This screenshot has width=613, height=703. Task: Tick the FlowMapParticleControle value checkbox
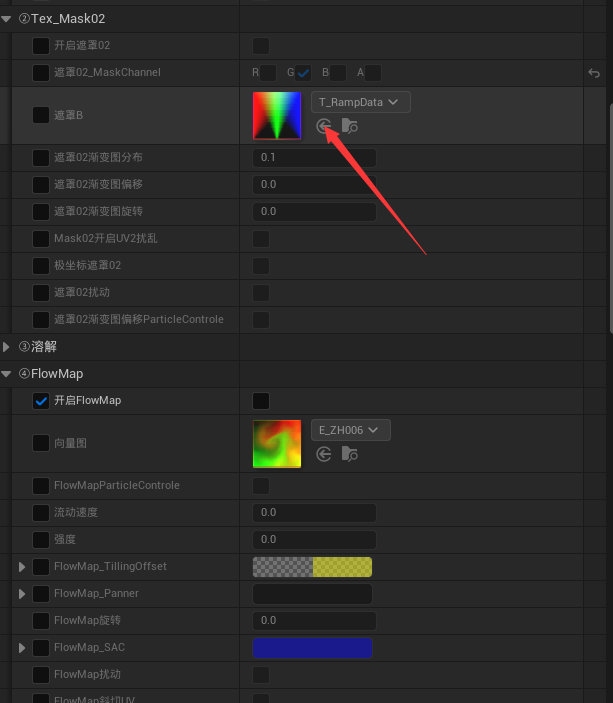261,486
